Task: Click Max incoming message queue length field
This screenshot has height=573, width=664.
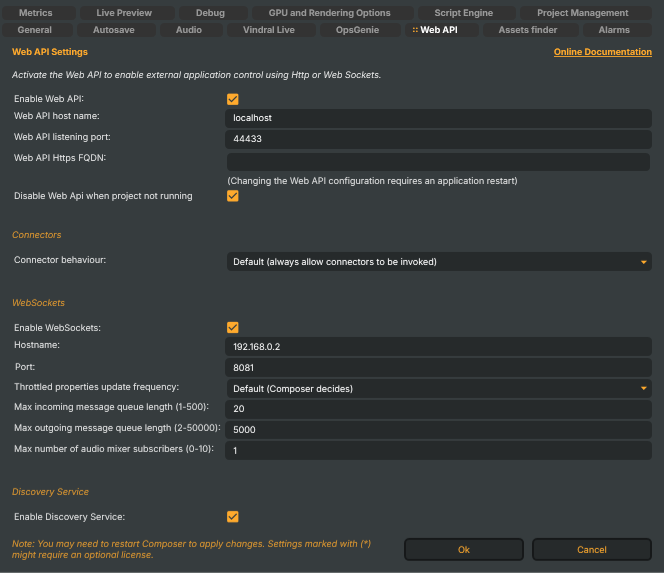Action: [x=438, y=409]
